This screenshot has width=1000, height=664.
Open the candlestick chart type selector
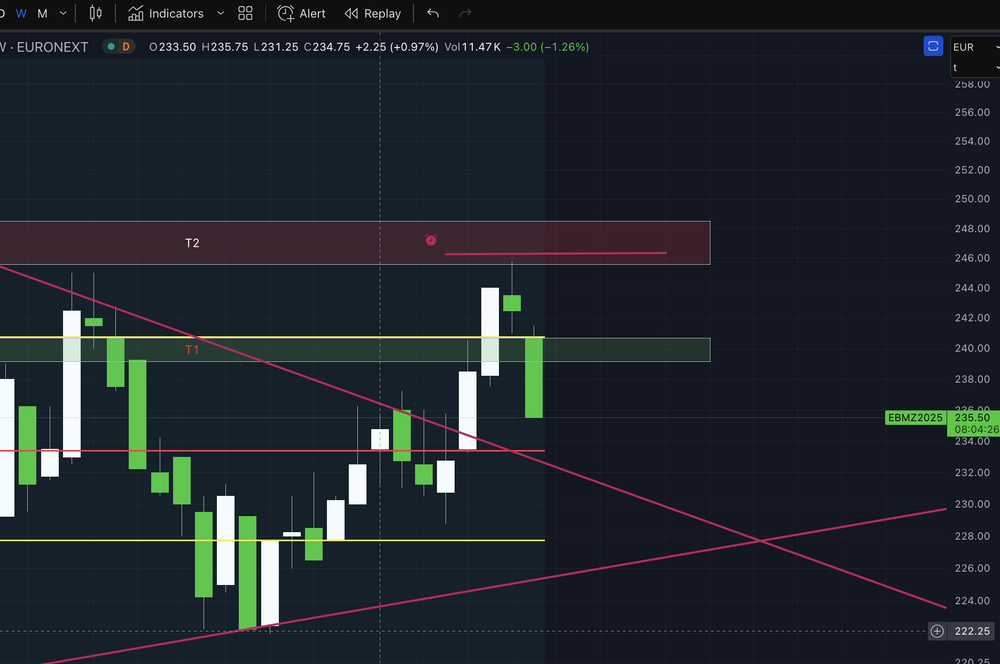click(x=95, y=13)
